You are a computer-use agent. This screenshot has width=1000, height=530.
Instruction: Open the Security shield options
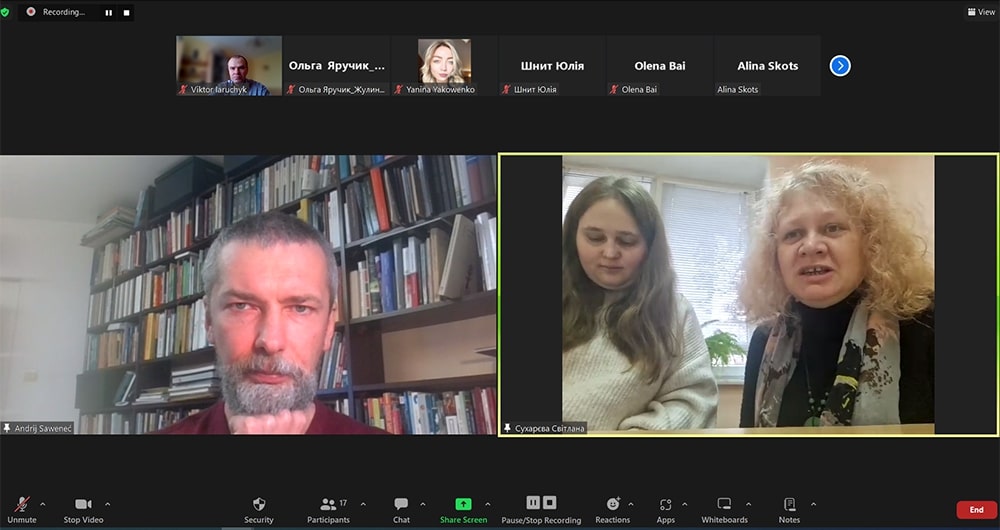tap(259, 509)
